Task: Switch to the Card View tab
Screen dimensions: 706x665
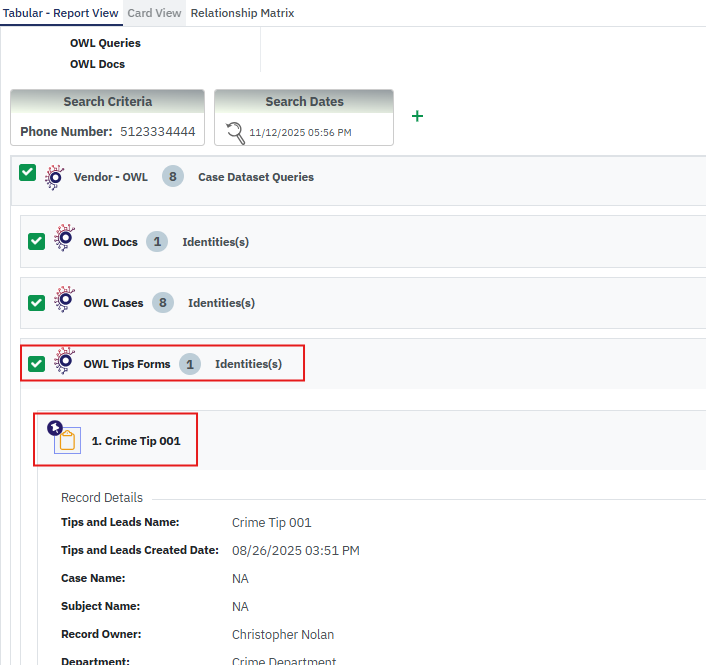Action: 154,13
